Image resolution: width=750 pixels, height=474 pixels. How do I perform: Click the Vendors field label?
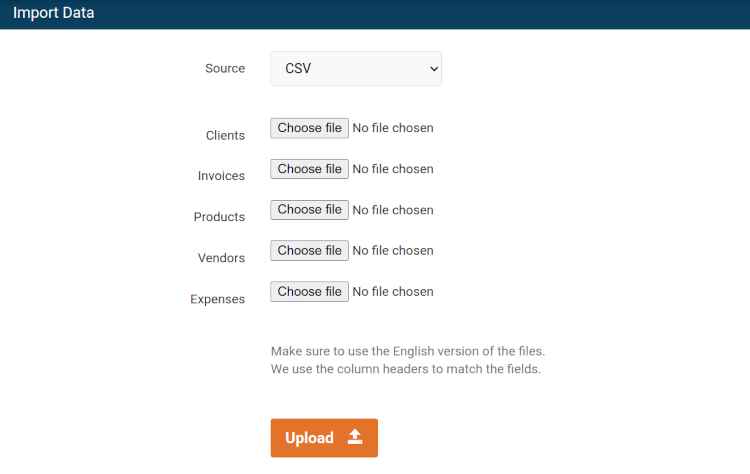(221, 258)
